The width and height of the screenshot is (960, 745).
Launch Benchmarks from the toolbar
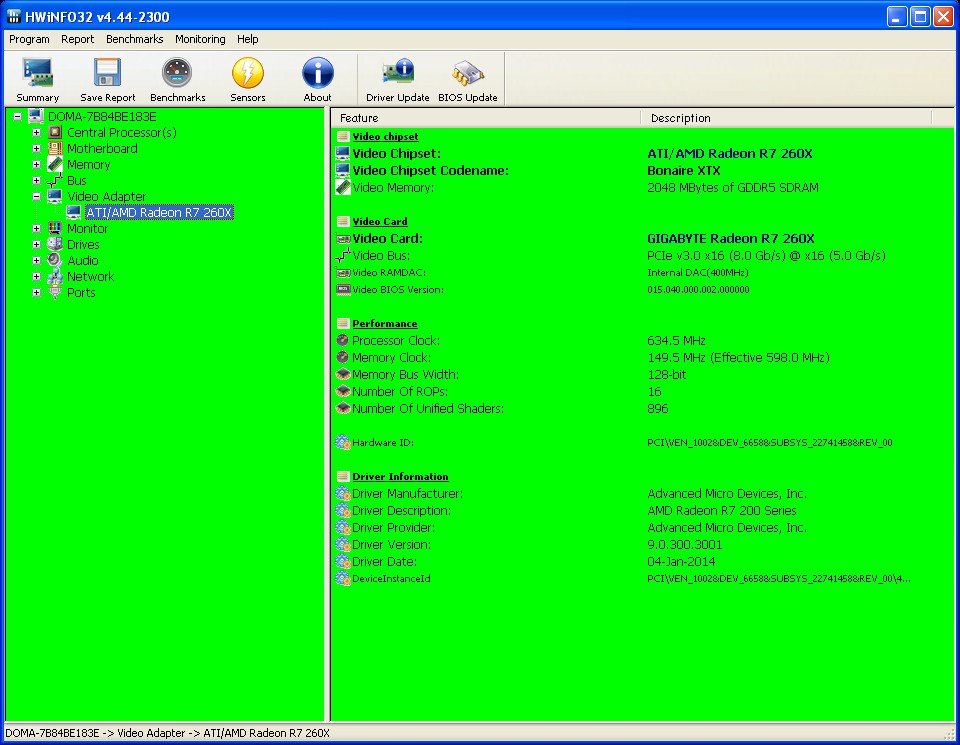click(177, 74)
